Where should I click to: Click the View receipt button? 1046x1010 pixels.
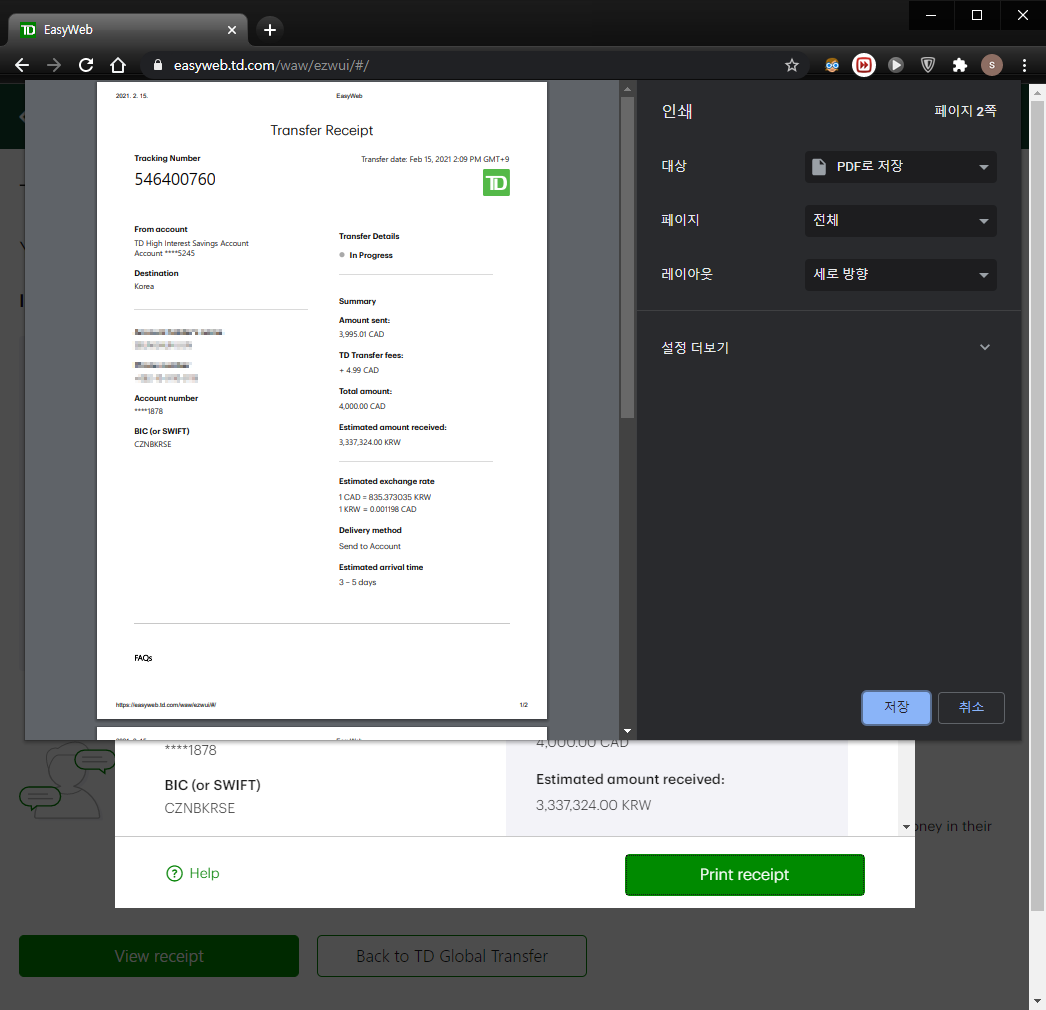159,956
